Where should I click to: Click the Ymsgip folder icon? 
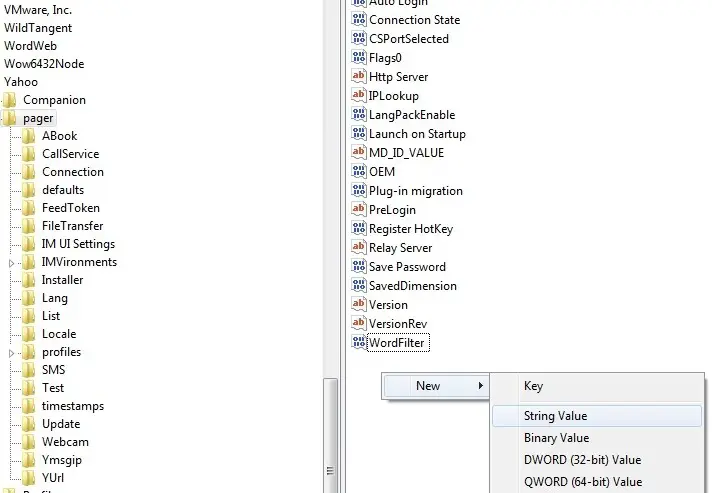point(29,460)
